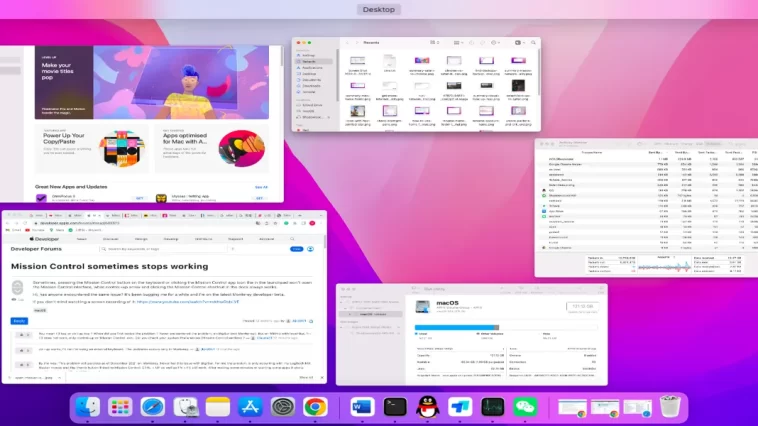Select the Disk Utility window showing macOS
This screenshot has height=426, width=758.
(x=472, y=335)
